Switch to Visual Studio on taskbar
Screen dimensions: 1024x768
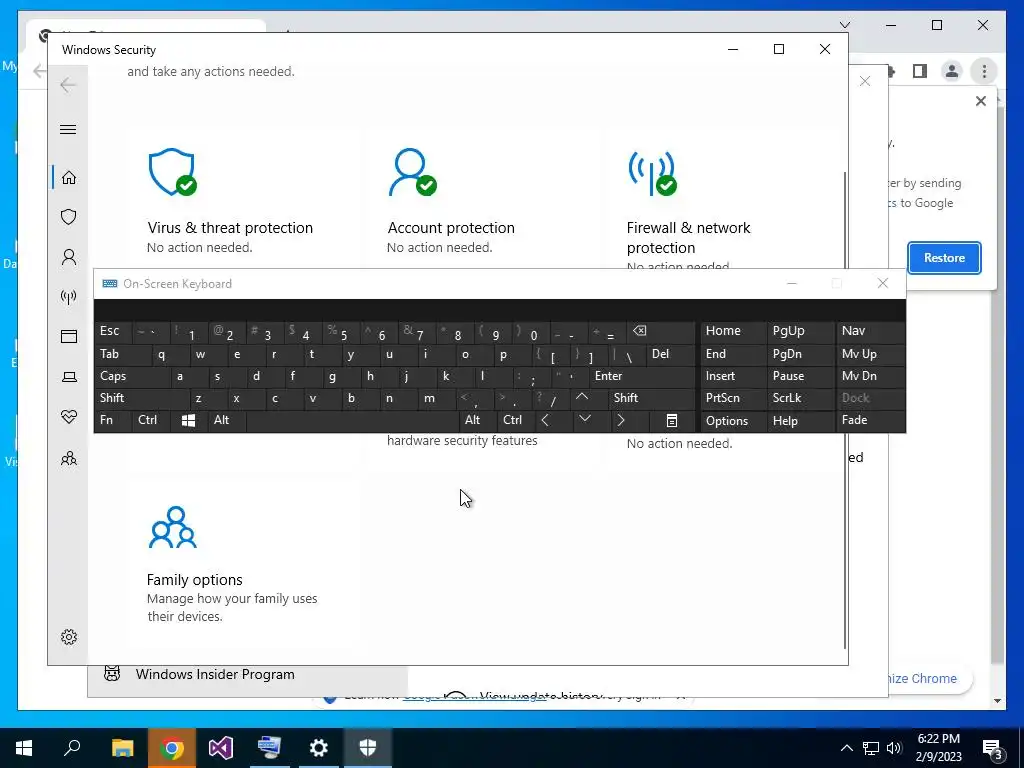point(221,748)
